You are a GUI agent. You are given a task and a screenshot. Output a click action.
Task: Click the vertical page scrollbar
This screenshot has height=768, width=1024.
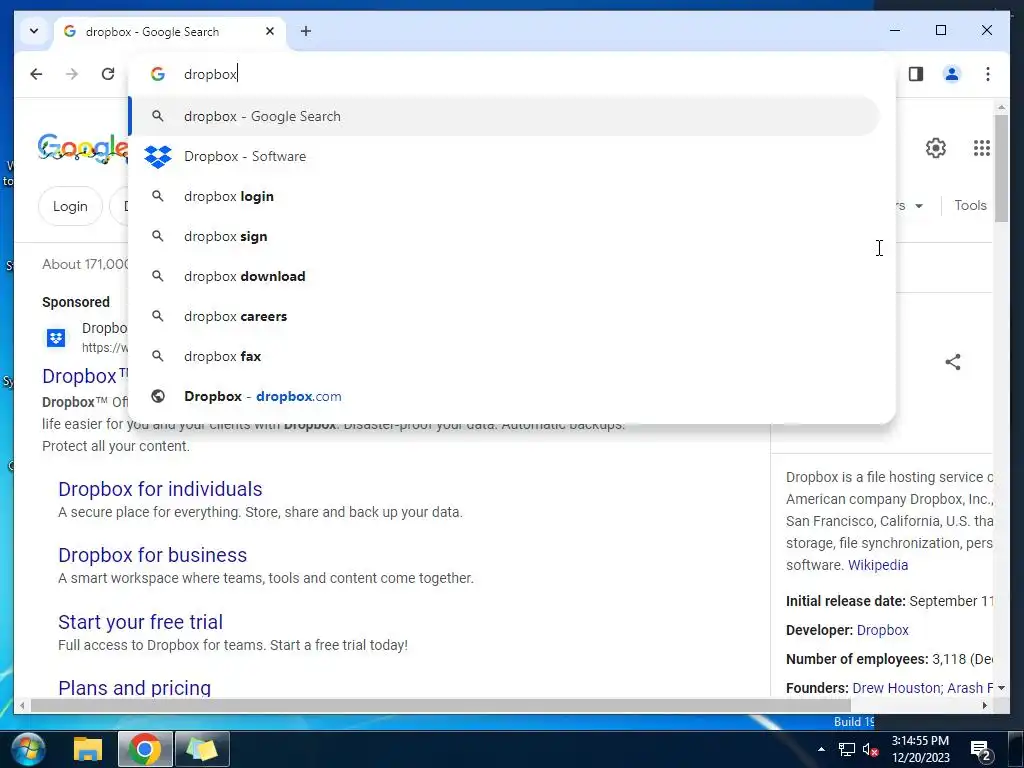[x=1001, y=168]
